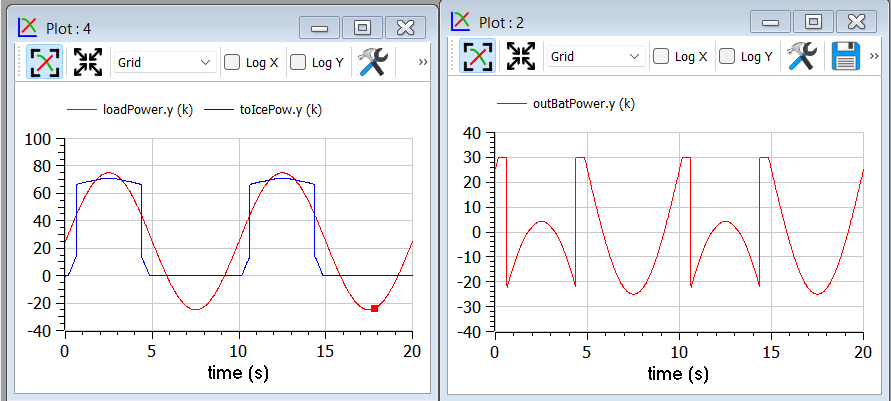Click toIcePow.y (k) legend entry

point(280,110)
